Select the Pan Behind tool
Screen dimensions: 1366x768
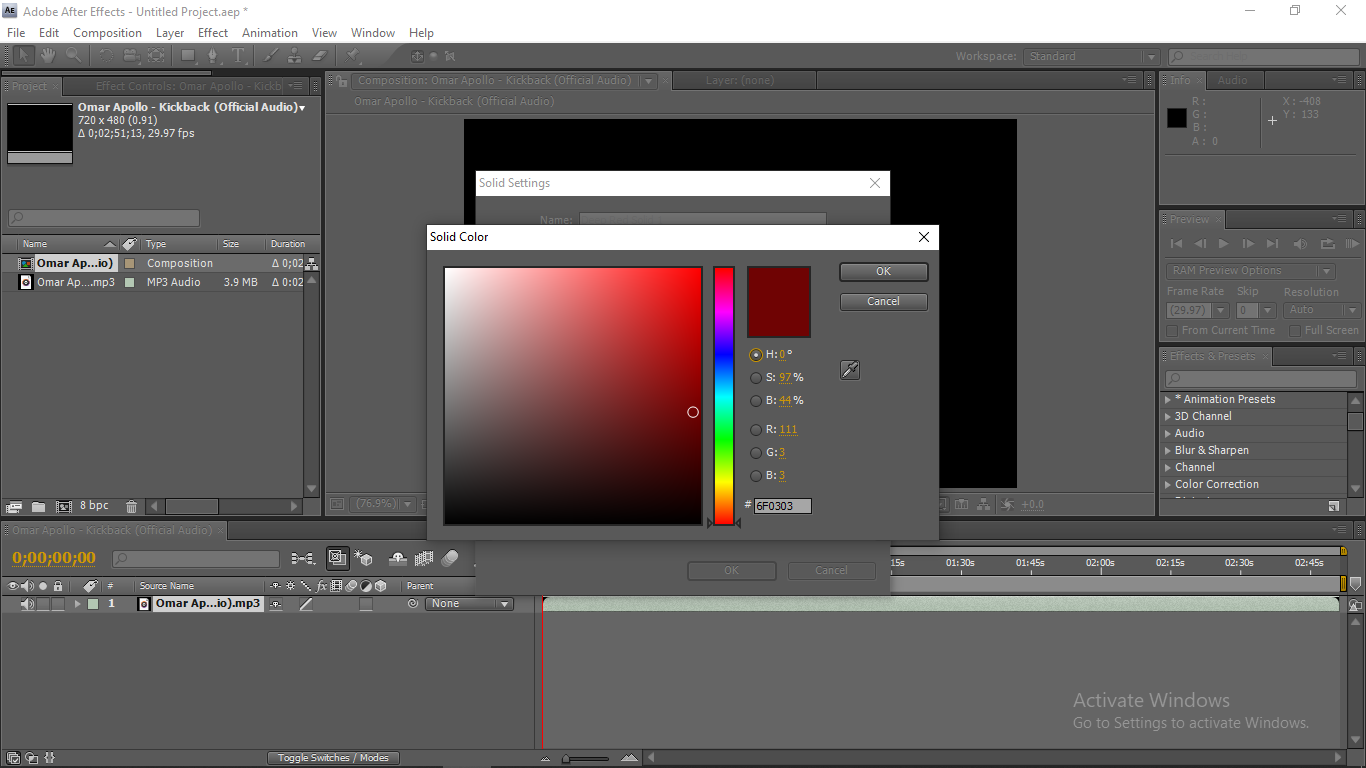point(157,56)
